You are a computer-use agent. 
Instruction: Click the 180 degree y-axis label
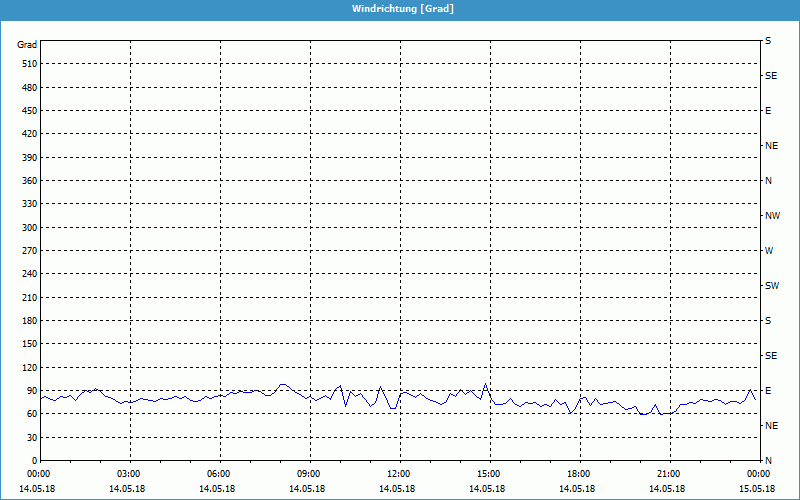coord(28,321)
